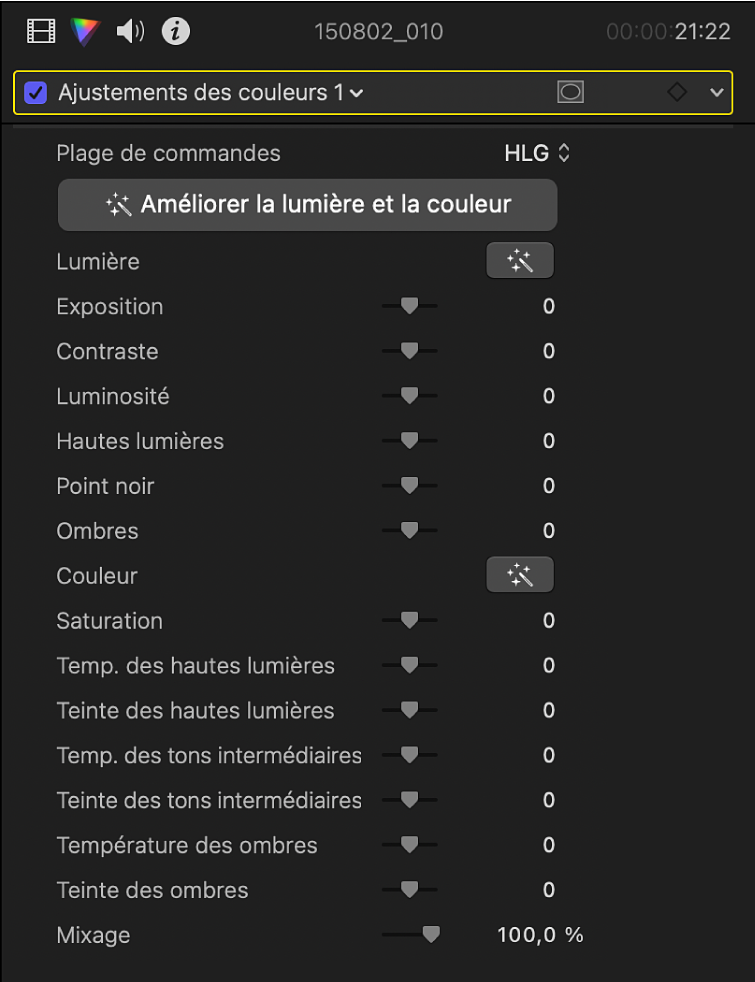Click the auto-enhance wand next to Couleur
Viewport: 755px width, 982px height.
tap(519, 574)
